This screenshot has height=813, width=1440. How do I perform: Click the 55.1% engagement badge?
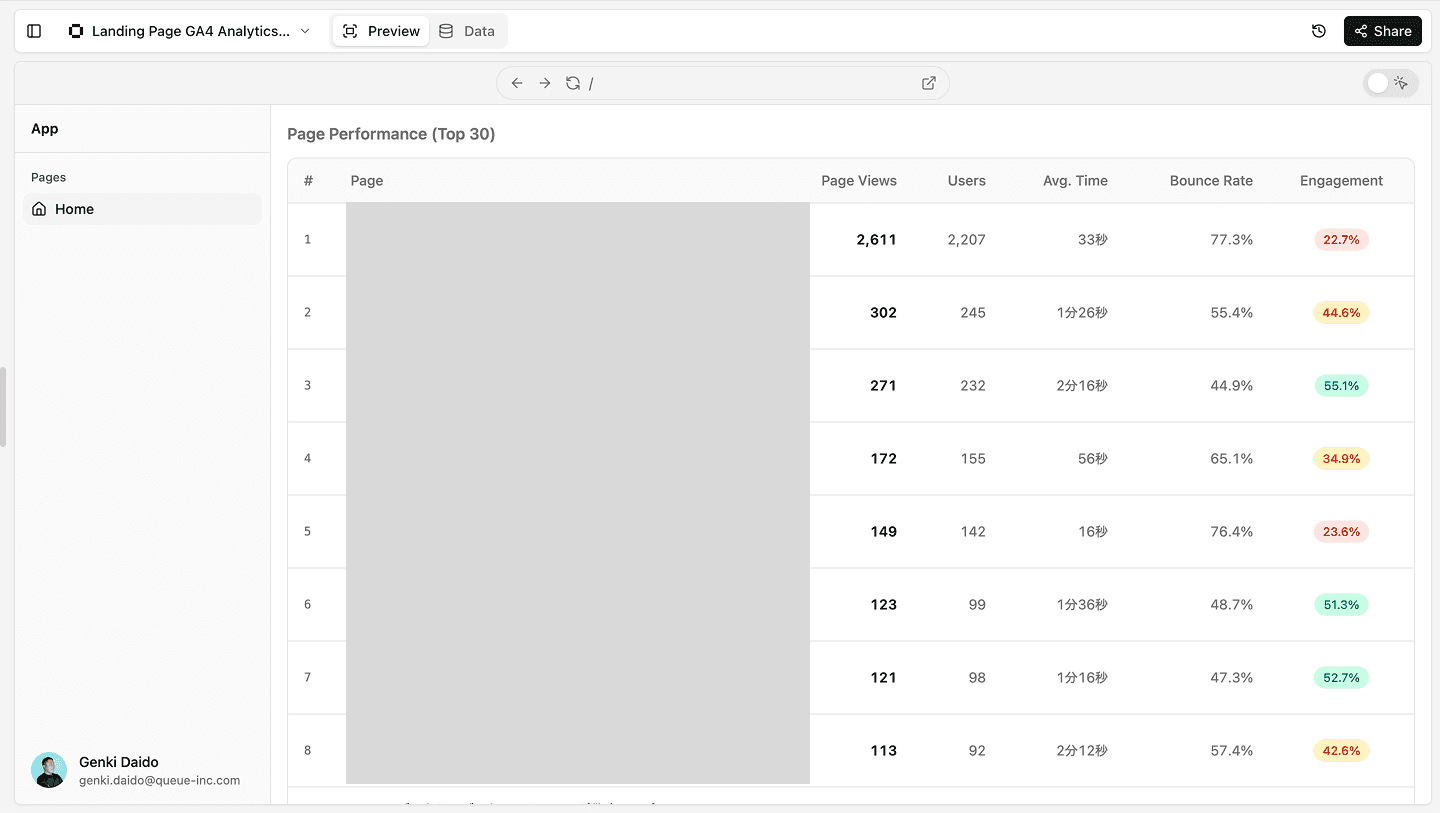1341,385
